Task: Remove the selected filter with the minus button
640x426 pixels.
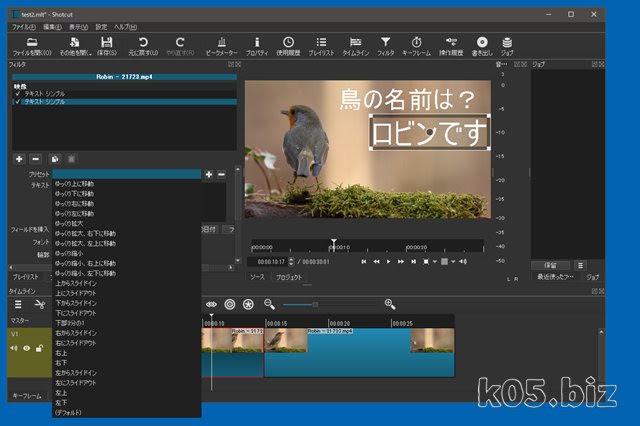Action: (36, 159)
